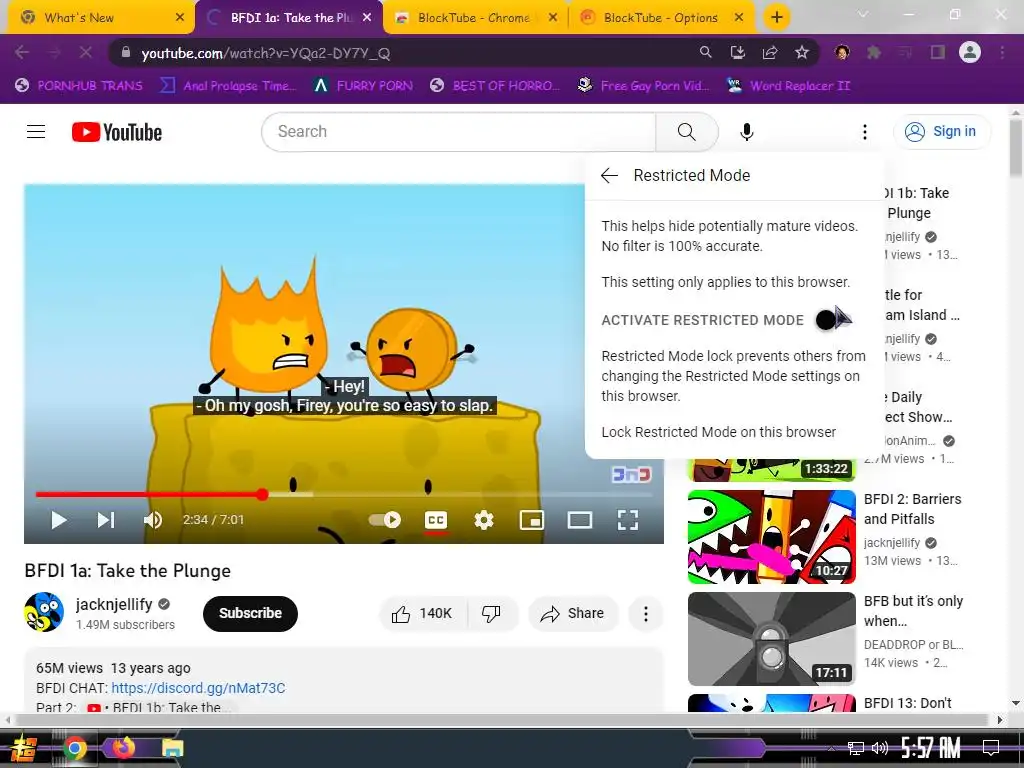This screenshot has width=1024, height=768.
Task: Switch to BlockTube - Options tab
Action: click(x=660, y=18)
